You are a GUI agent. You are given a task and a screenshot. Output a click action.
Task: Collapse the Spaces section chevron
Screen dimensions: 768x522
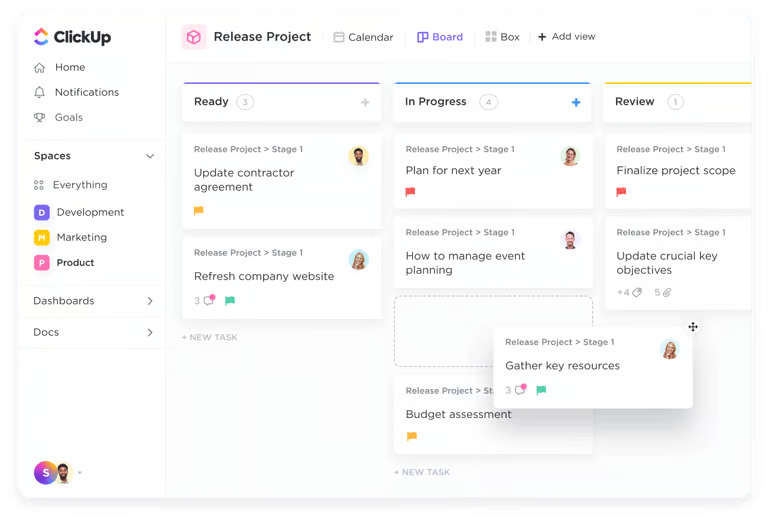coord(150,156)
